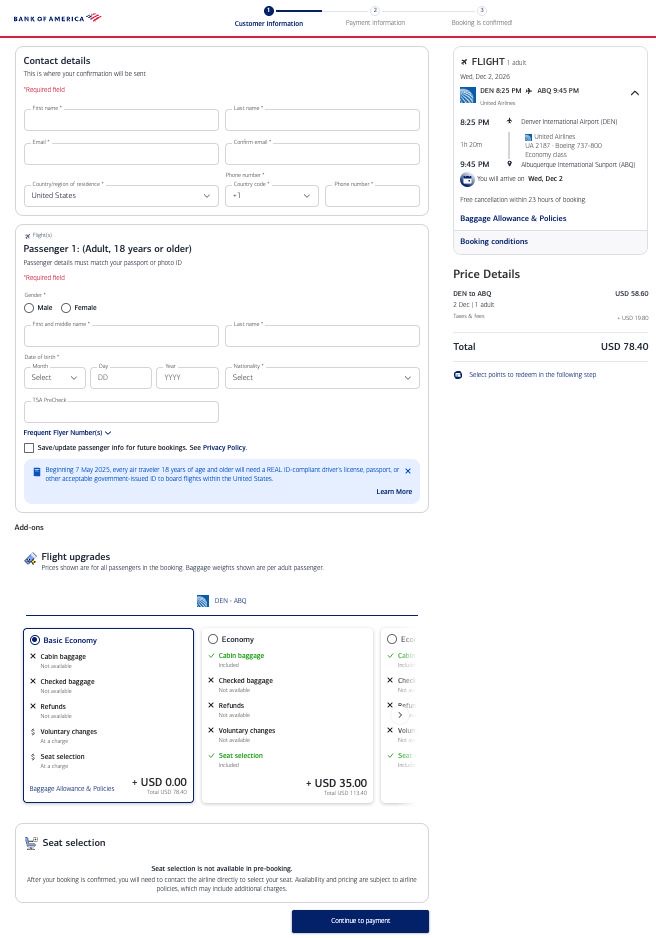The height and width of the screenshot is (938, 656).
Task: Select the Male gender radio button
Action: [29, 308]
